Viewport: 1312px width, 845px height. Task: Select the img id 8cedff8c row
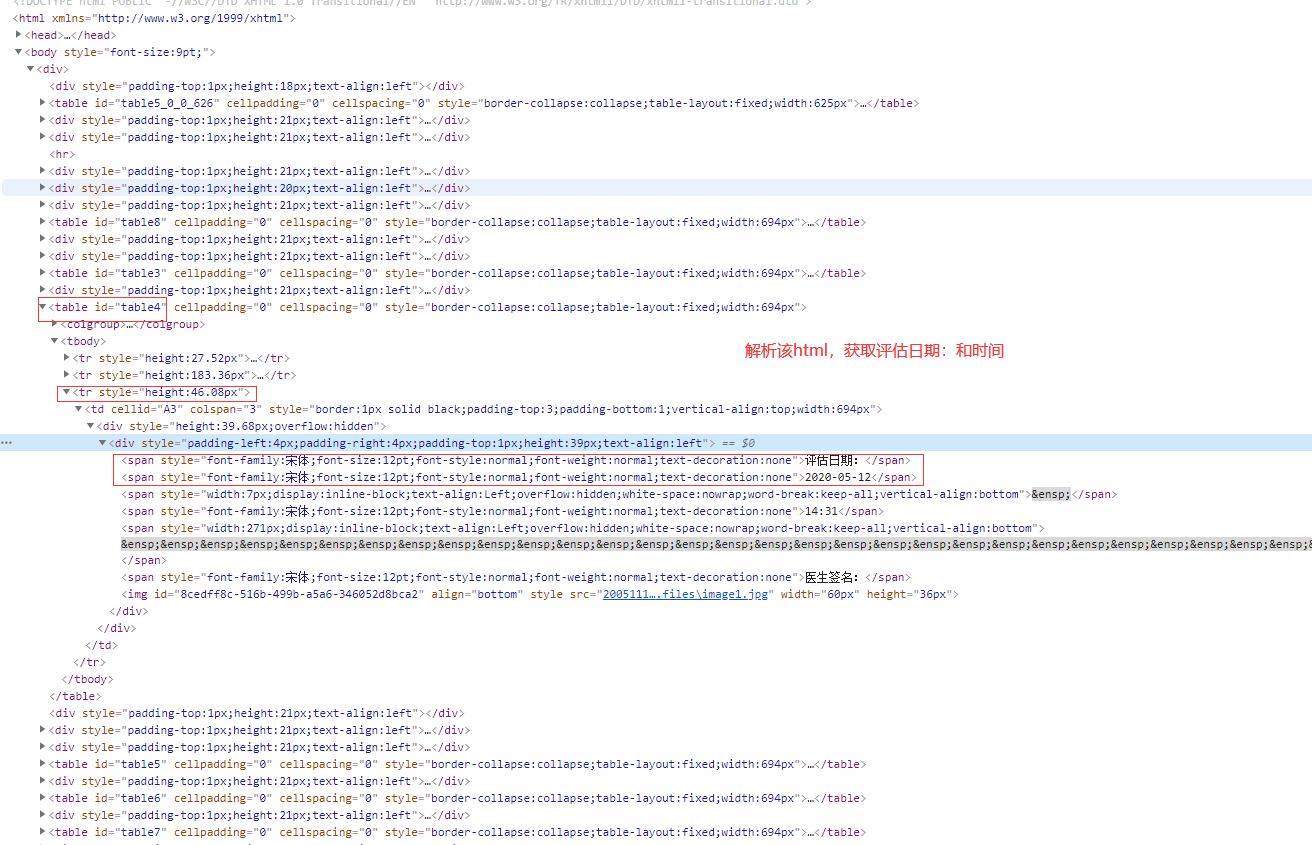(x=540, y=594)
